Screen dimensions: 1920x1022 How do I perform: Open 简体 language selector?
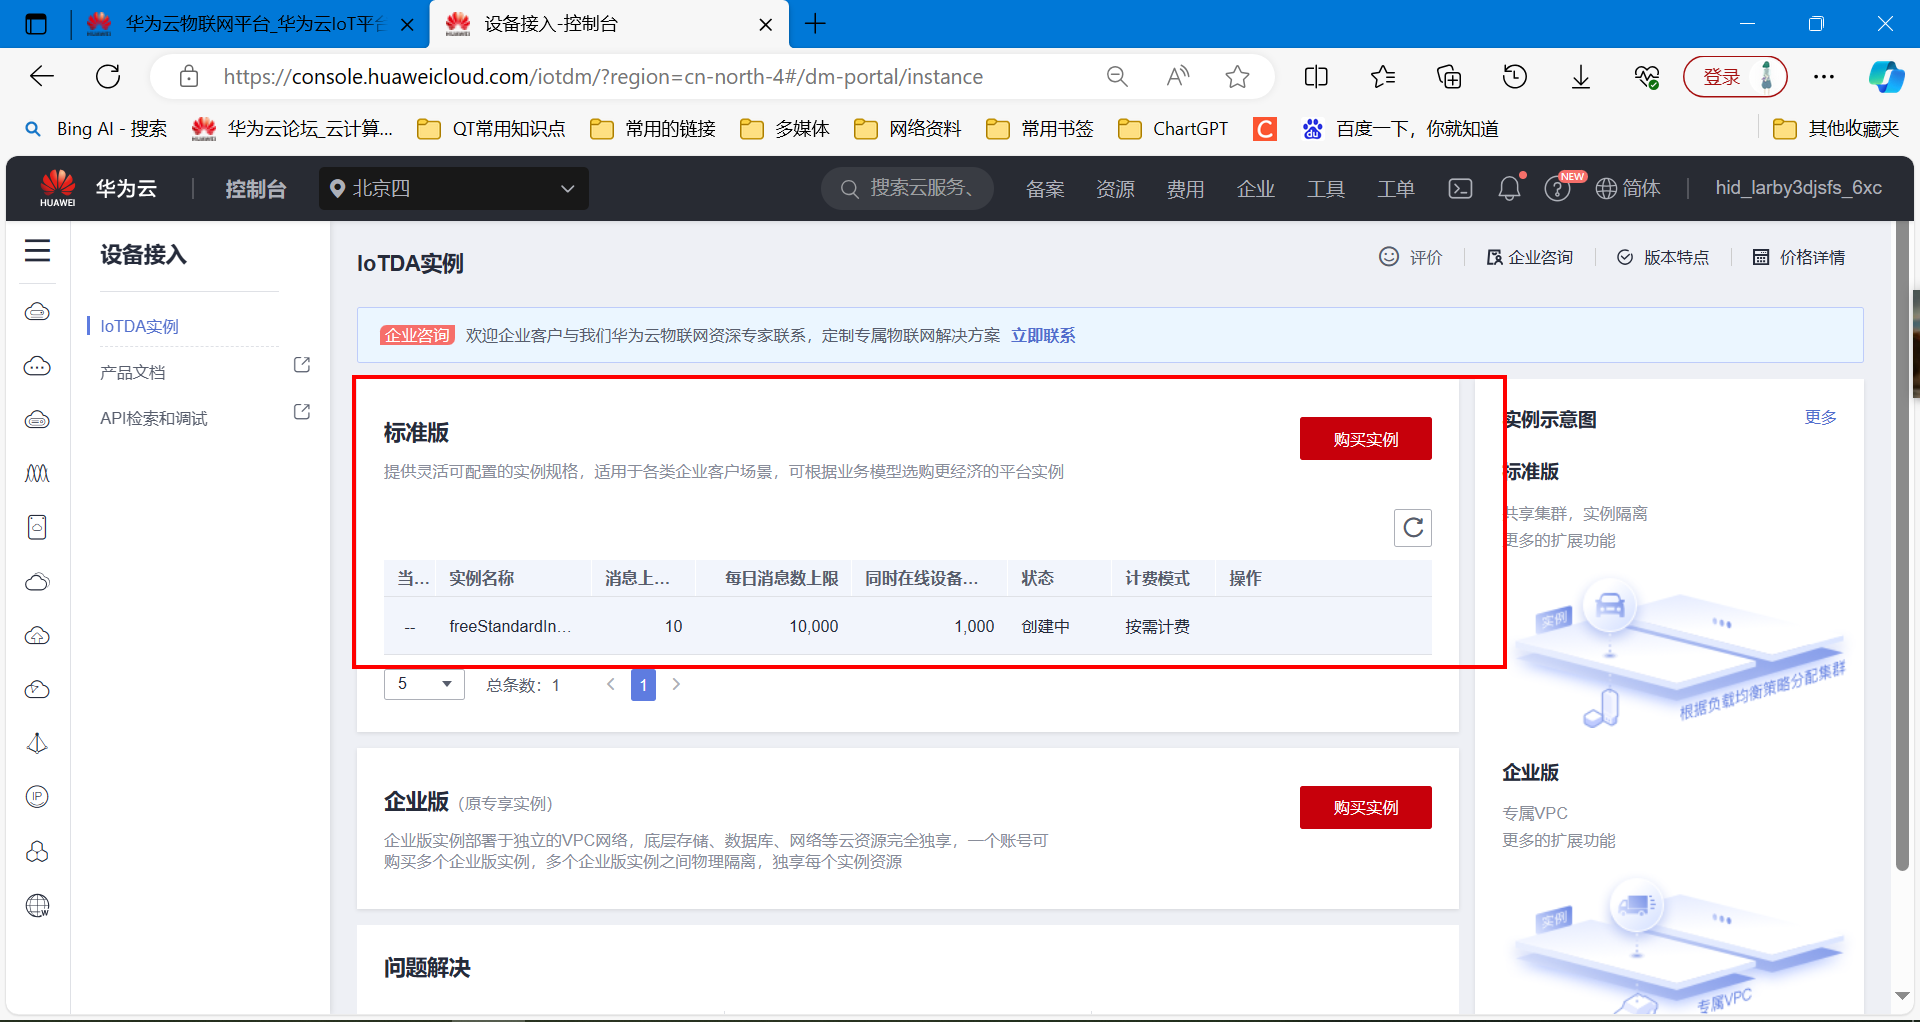tap(1628, 188)
